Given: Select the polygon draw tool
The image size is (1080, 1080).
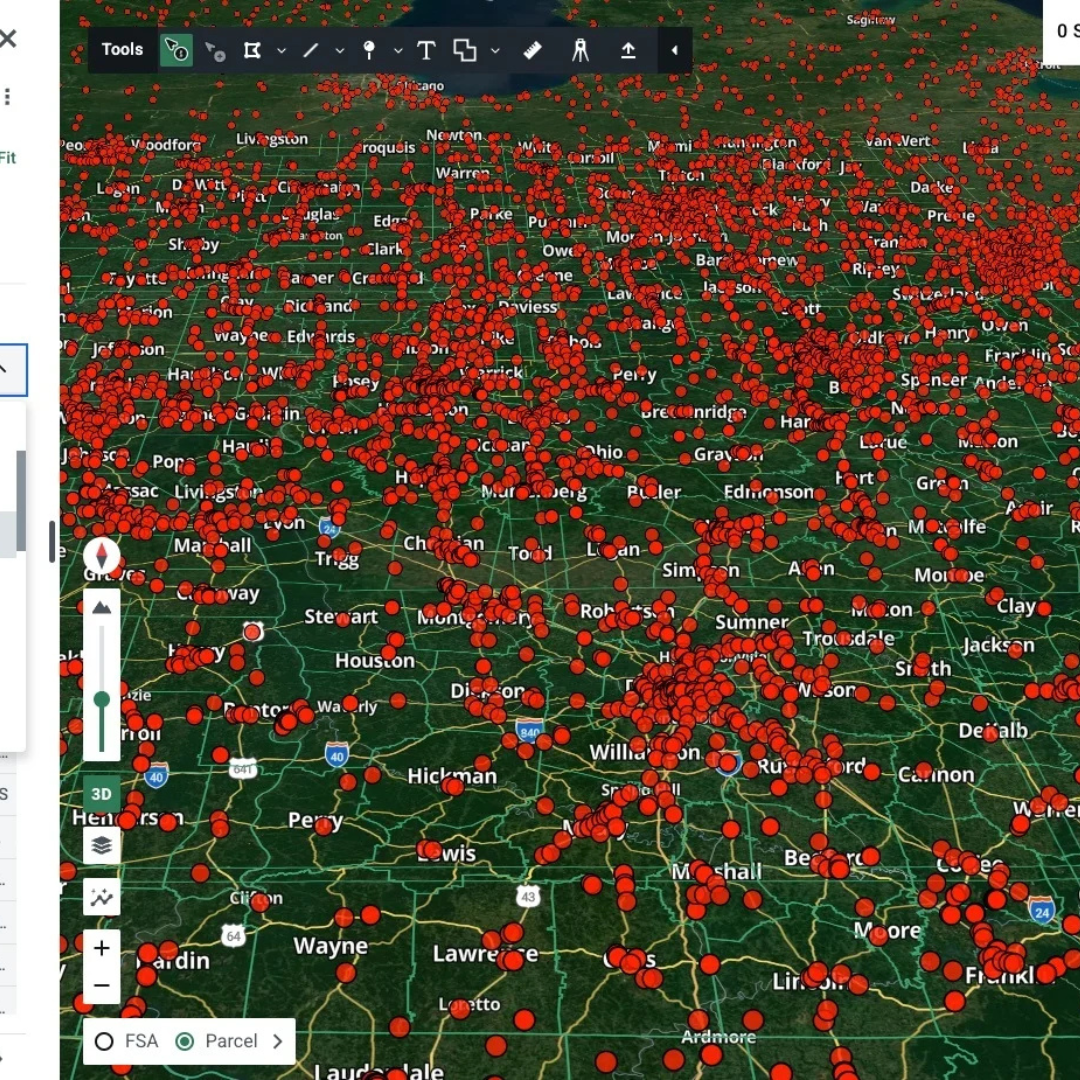Looking at the screenshot, I should pyautogui.click(x=252, y=50).
